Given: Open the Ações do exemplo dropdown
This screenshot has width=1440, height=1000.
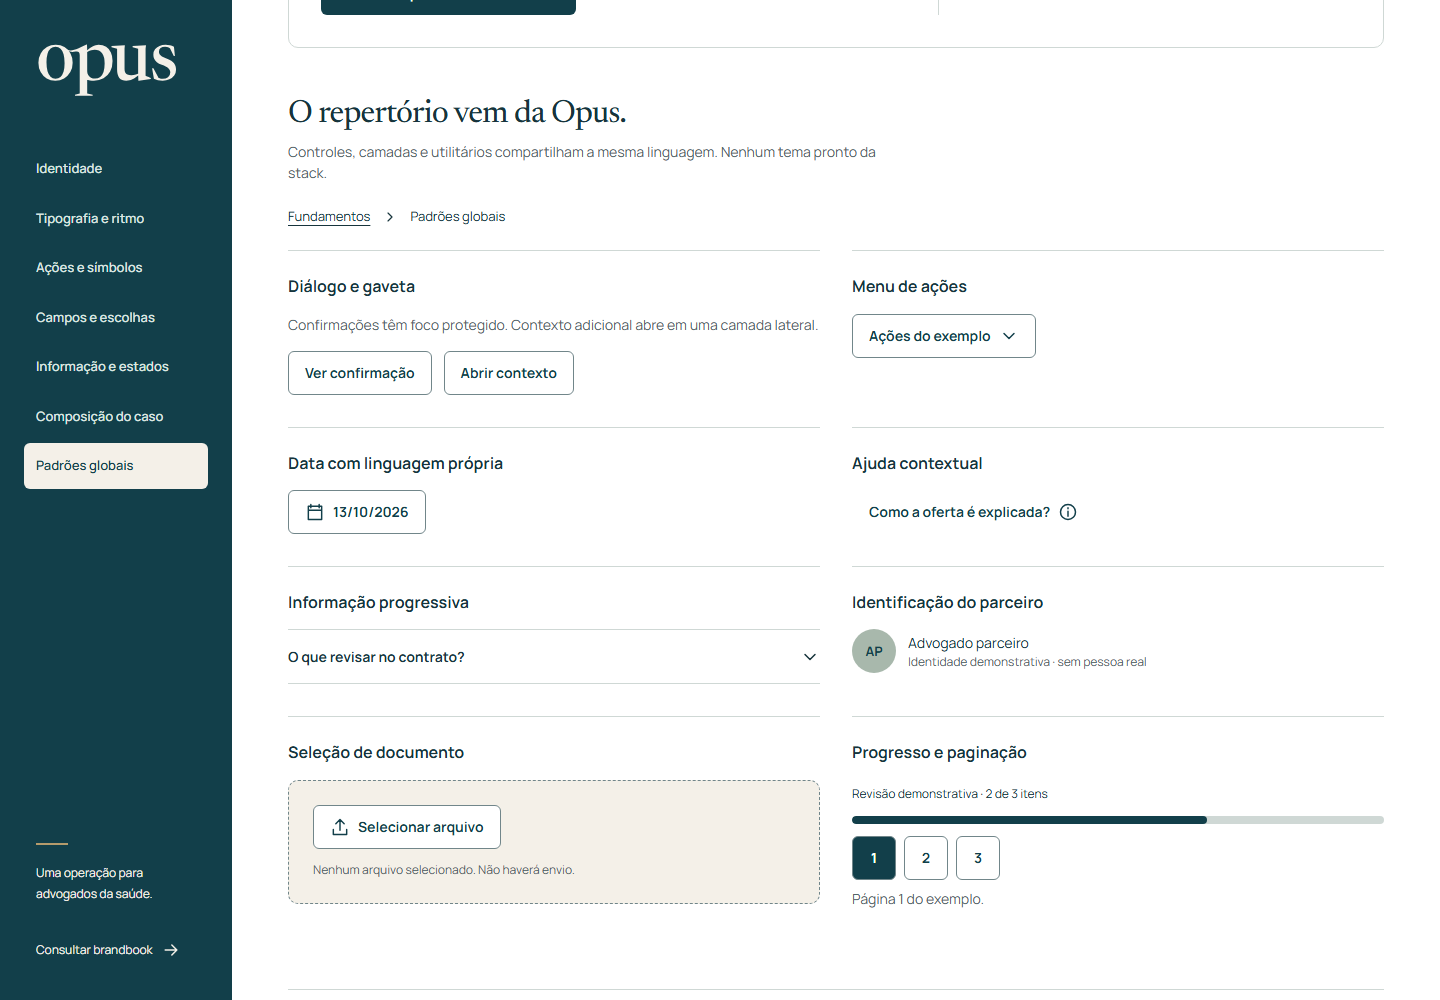Looking at the screenshot, I should (x=944, y=336).
